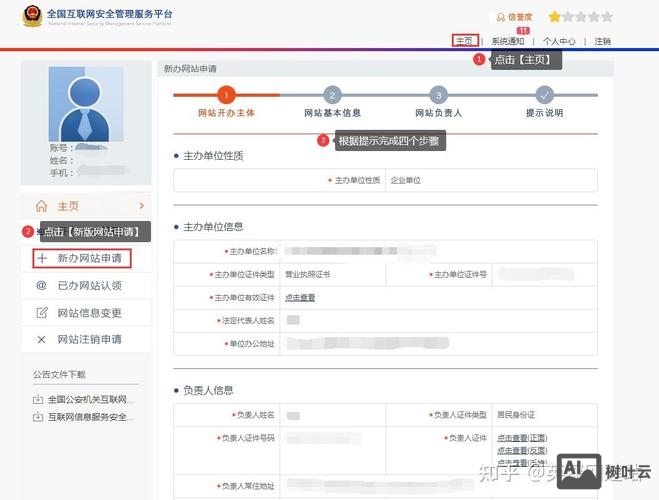The width and height of the screenshot is (659, 500).
Task: Expand the sidebar 主页 chevron arrow
Action: tap(142, 205)
